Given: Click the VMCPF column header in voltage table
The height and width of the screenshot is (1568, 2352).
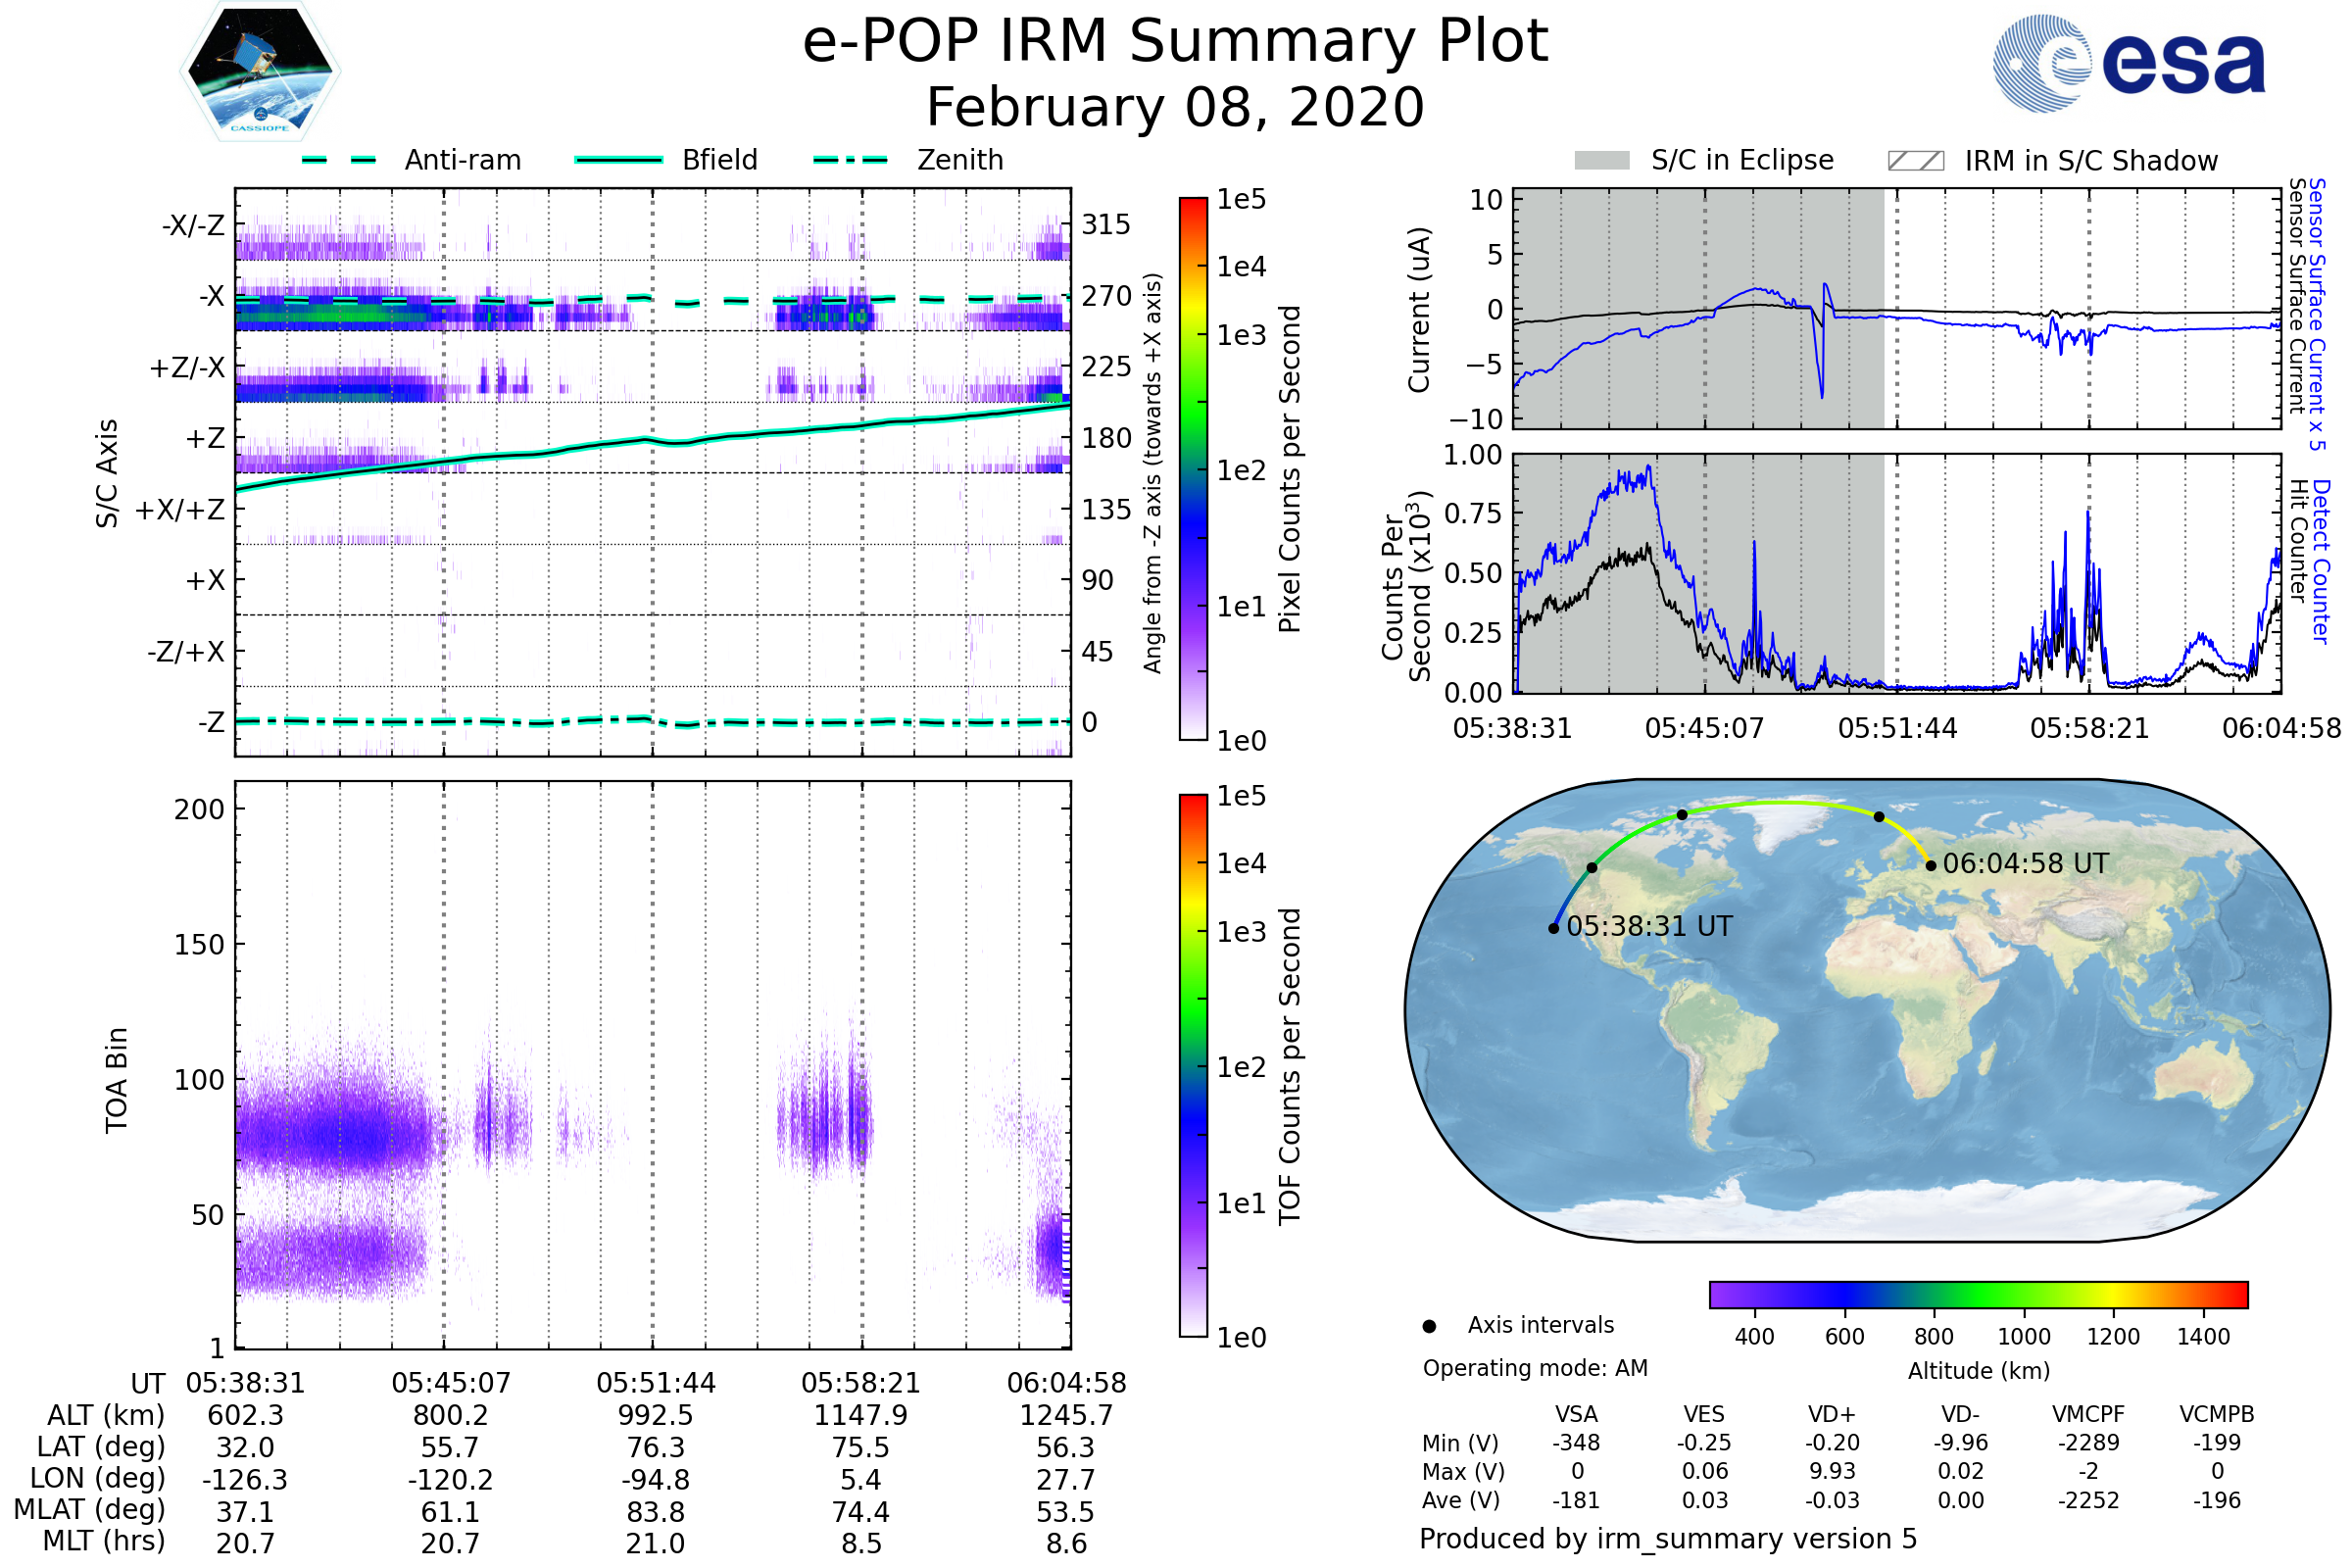Looking at the screenshot, I should 2088,1414.
